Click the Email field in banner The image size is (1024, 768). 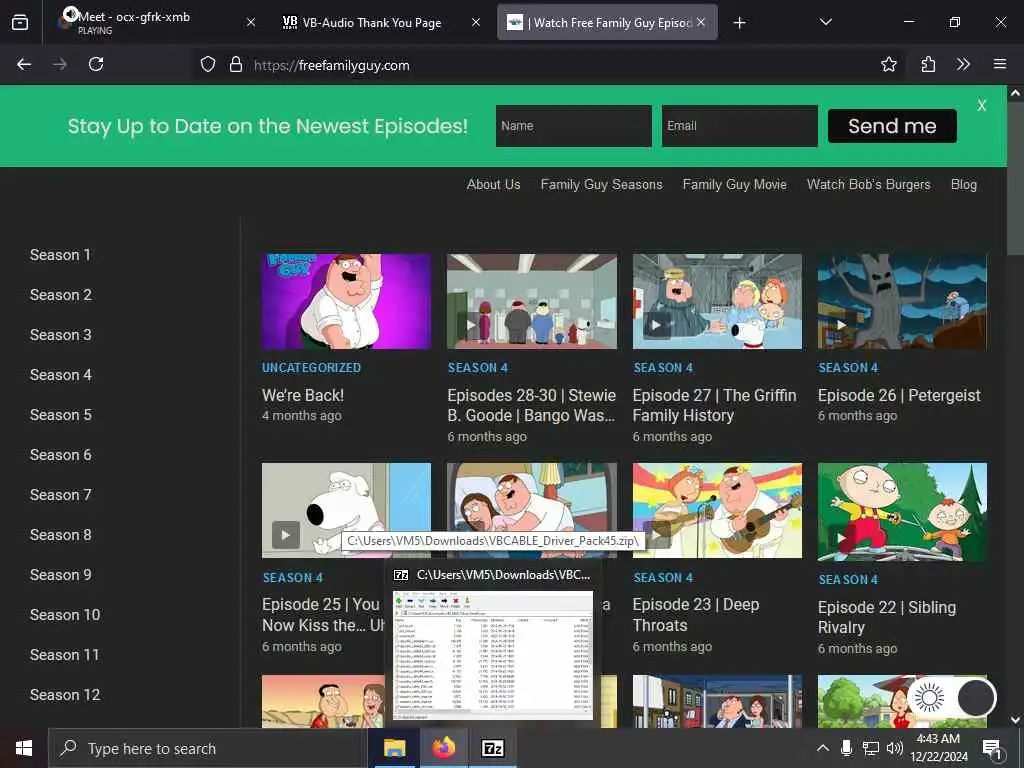coord(739,126)
